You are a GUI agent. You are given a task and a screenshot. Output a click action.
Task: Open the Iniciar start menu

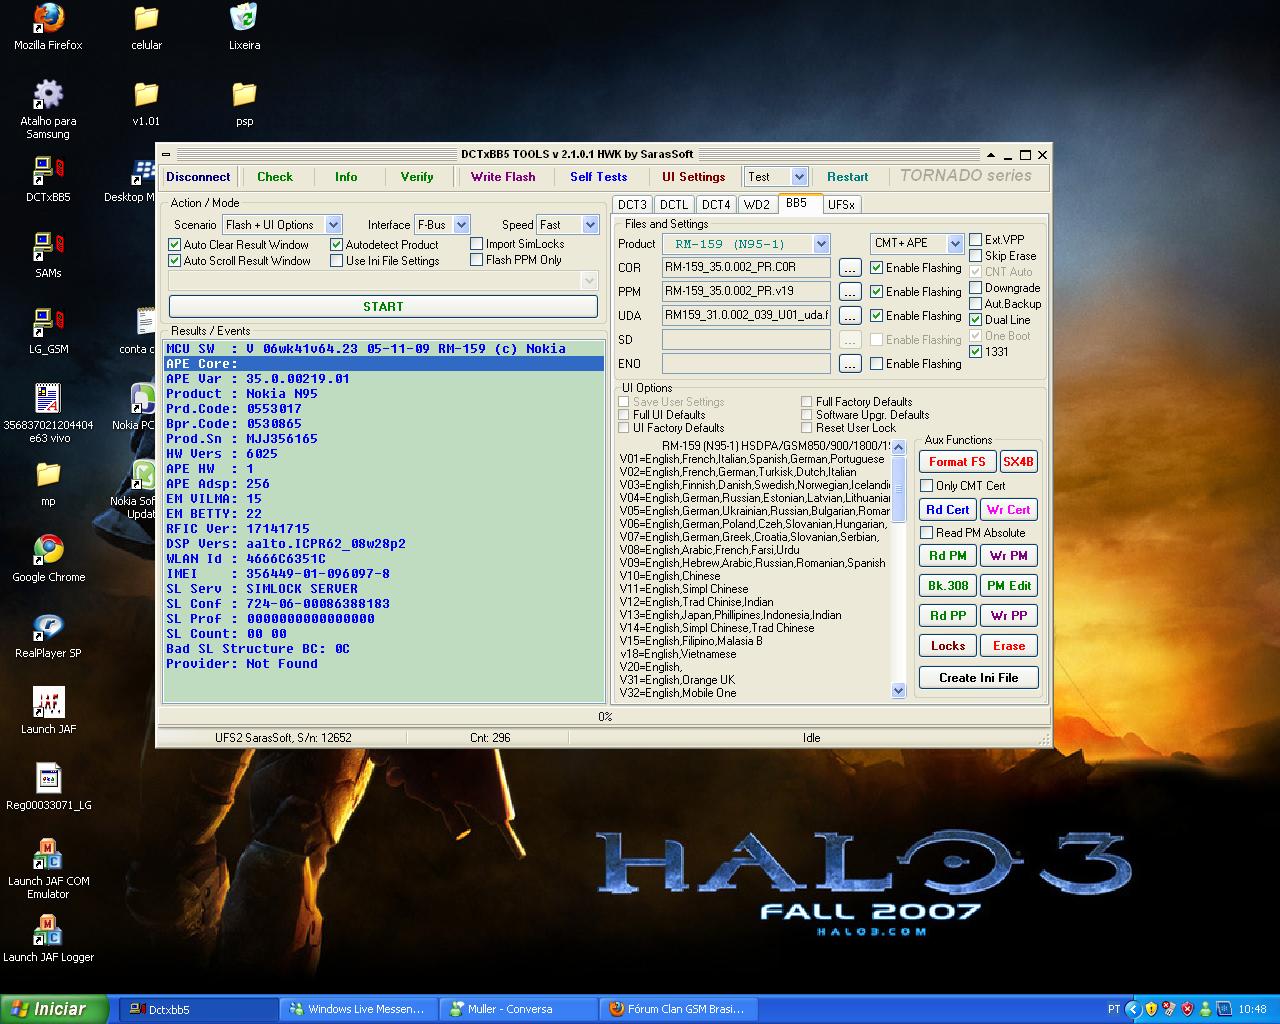[54, 1009]
